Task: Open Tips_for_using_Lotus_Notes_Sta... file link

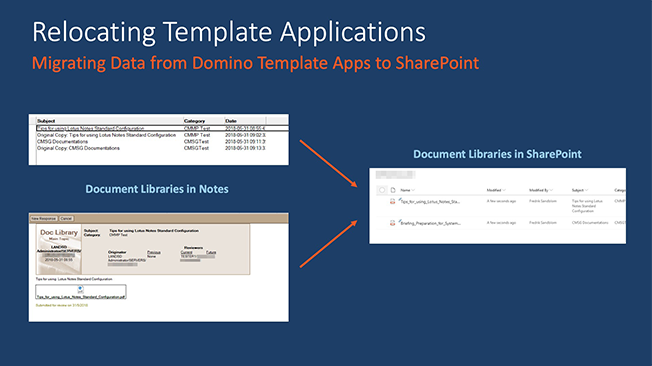Action: tap(430, 202)
